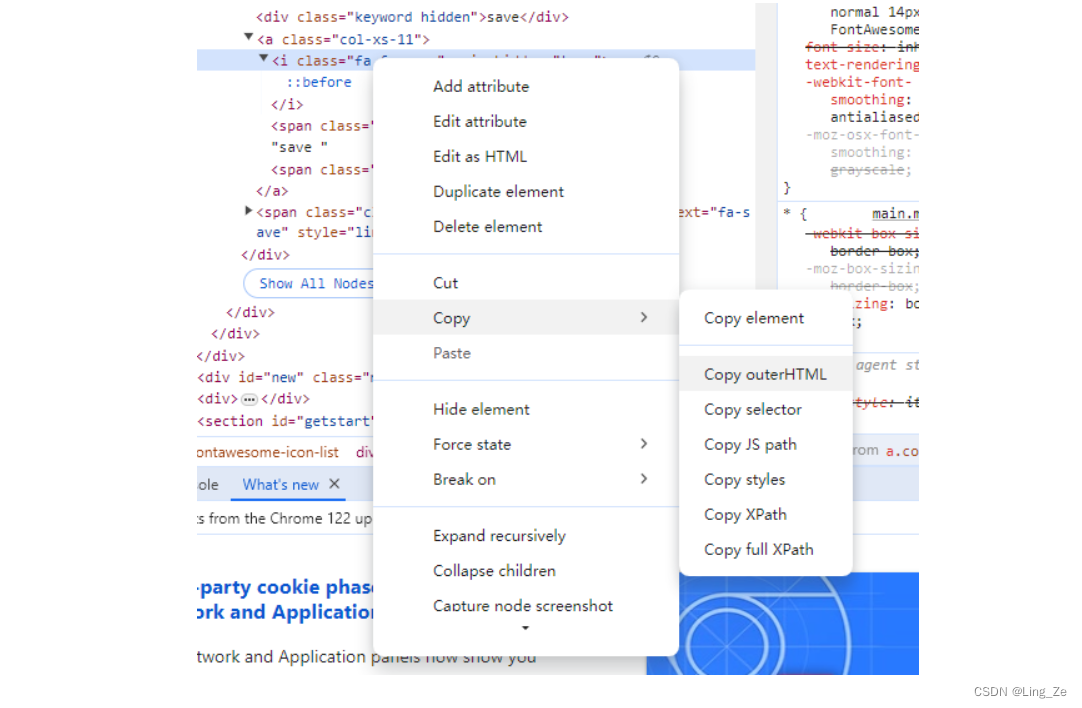Open Force state submenu entry
1082x708 pixels.
[525, 444]
